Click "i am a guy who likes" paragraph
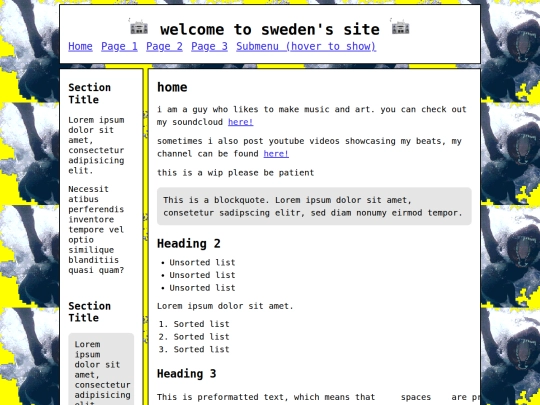The width and height of the screenshot is (540, 405). click(x=312, y=116)
